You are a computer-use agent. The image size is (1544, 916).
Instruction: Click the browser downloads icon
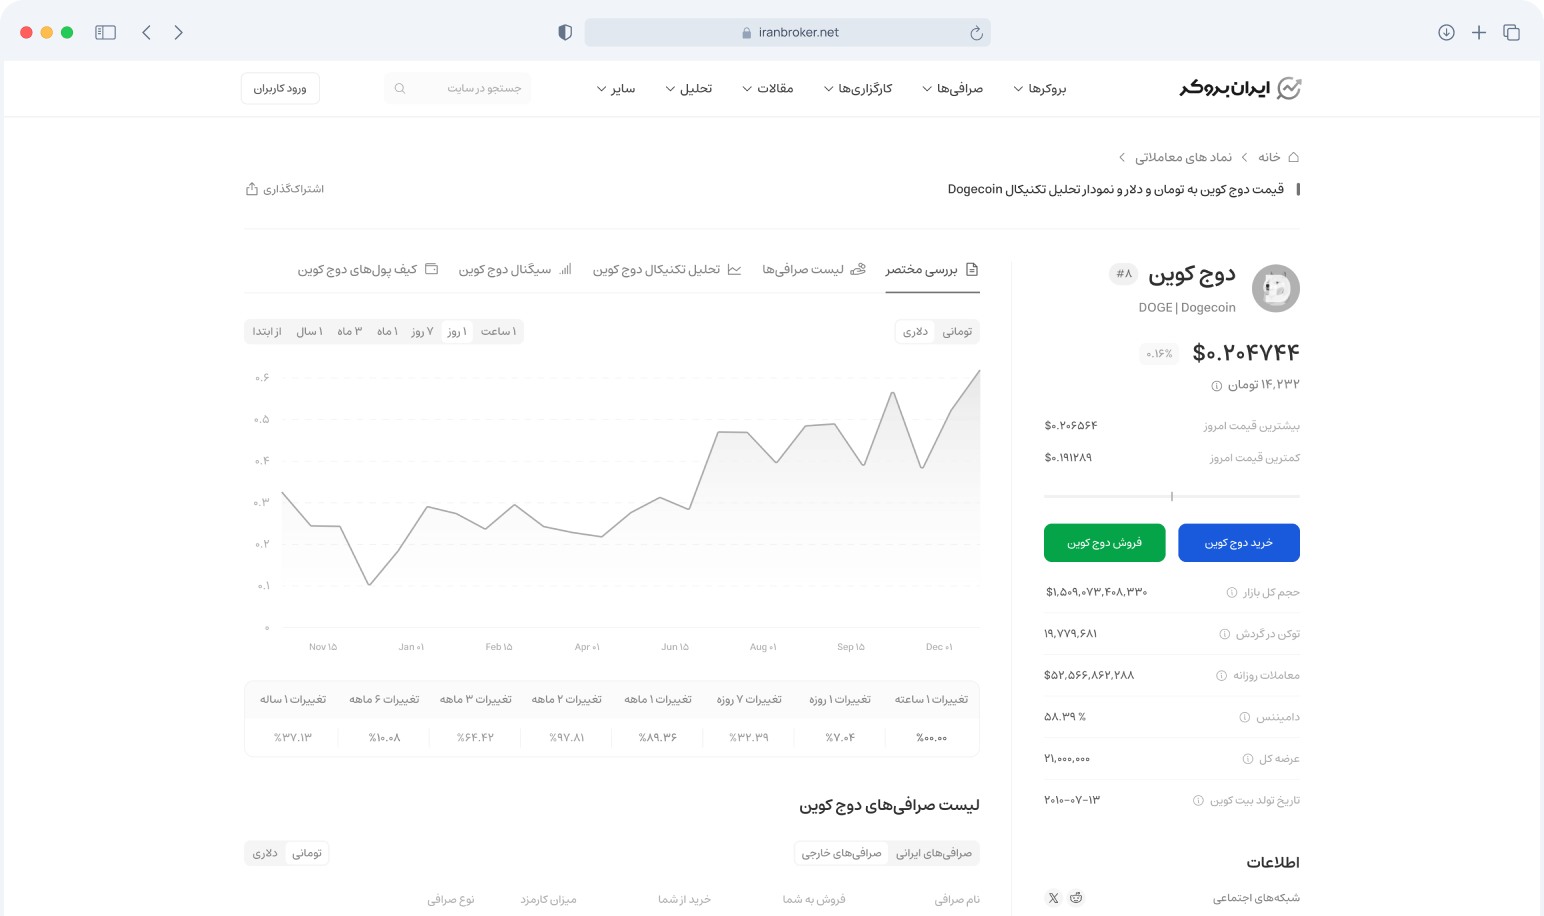click(x=1446, y=32)
